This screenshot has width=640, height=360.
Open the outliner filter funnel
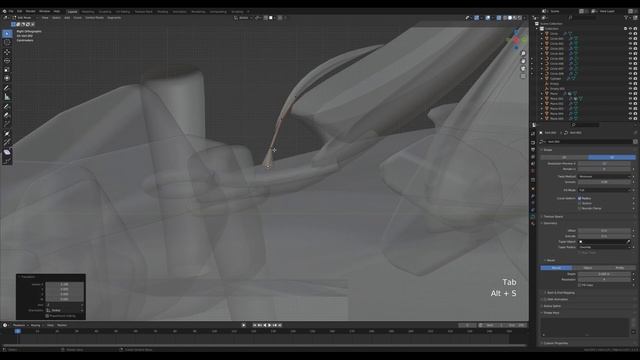626,18
